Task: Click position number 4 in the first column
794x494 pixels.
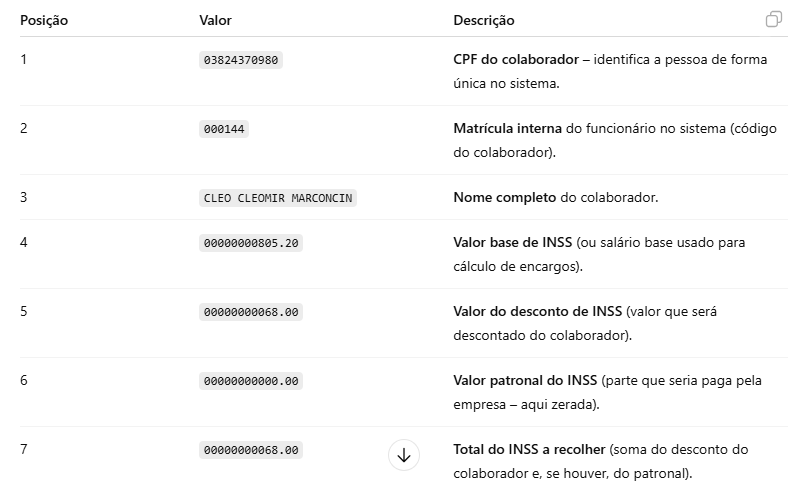Action: [x=24, y=243]
